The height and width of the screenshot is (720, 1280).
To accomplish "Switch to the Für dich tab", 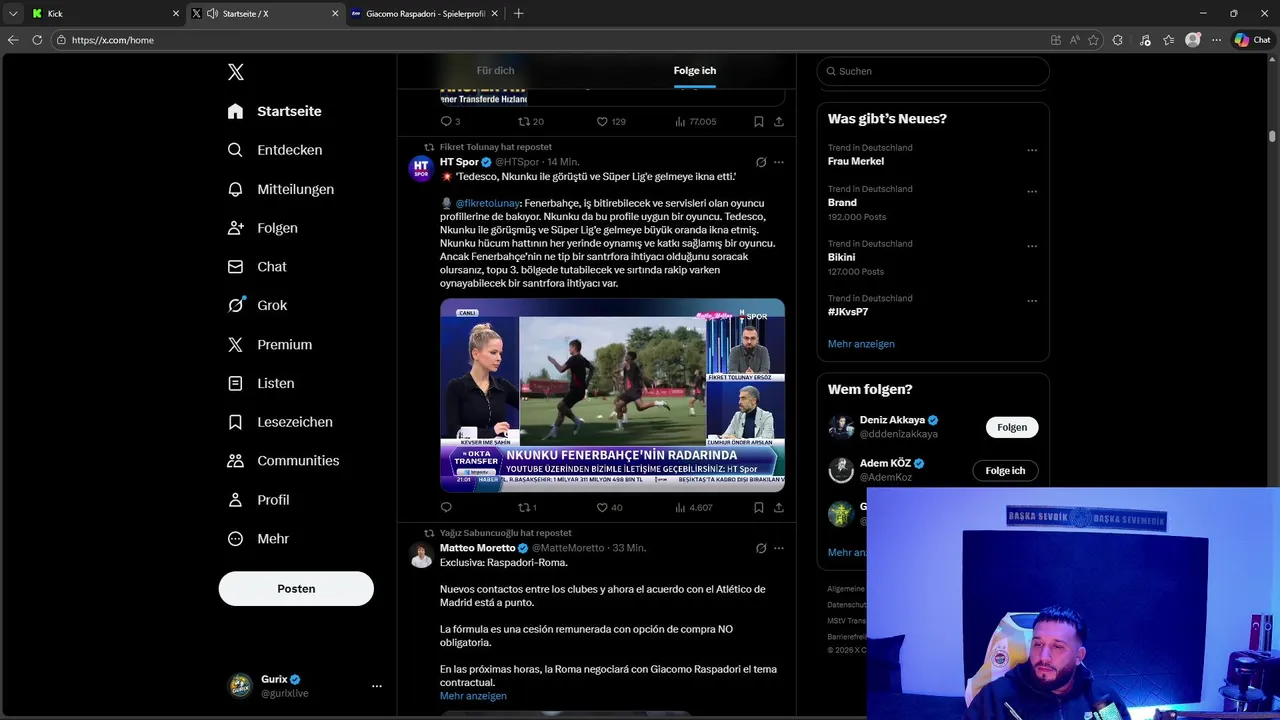I will [x=495, y=71].
